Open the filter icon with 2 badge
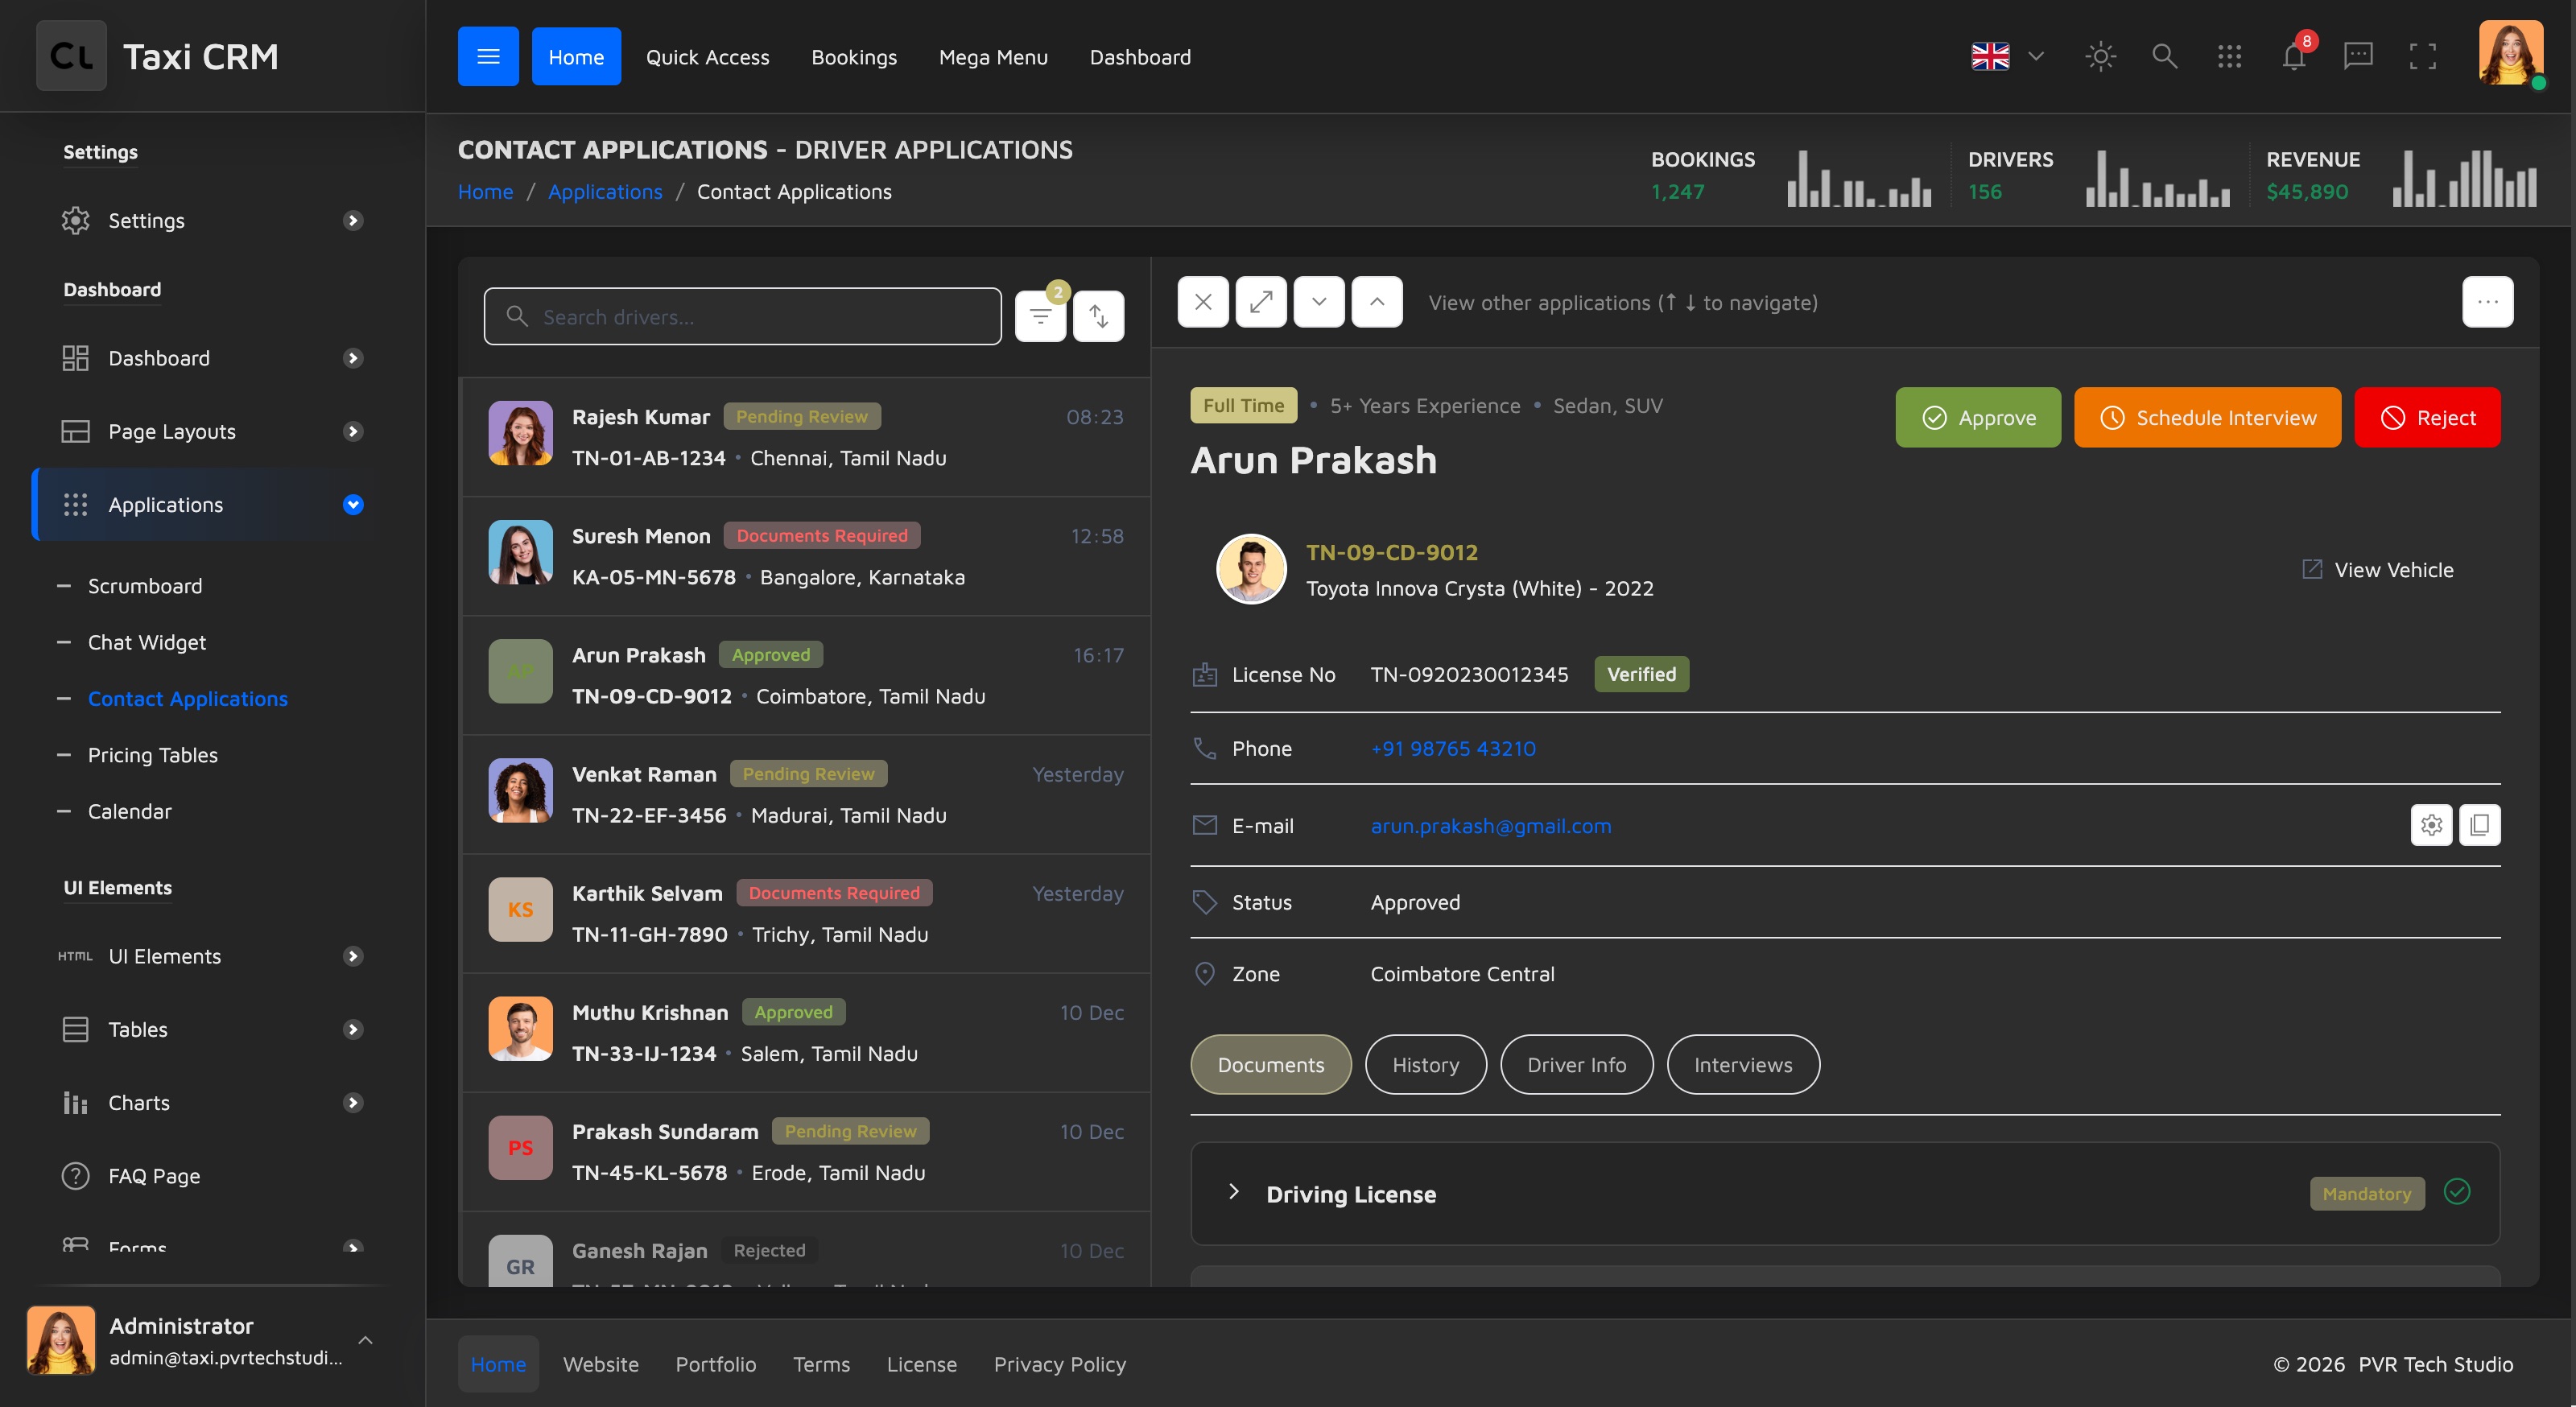Viewport: 2576px width, 1407px height. 1040,316
